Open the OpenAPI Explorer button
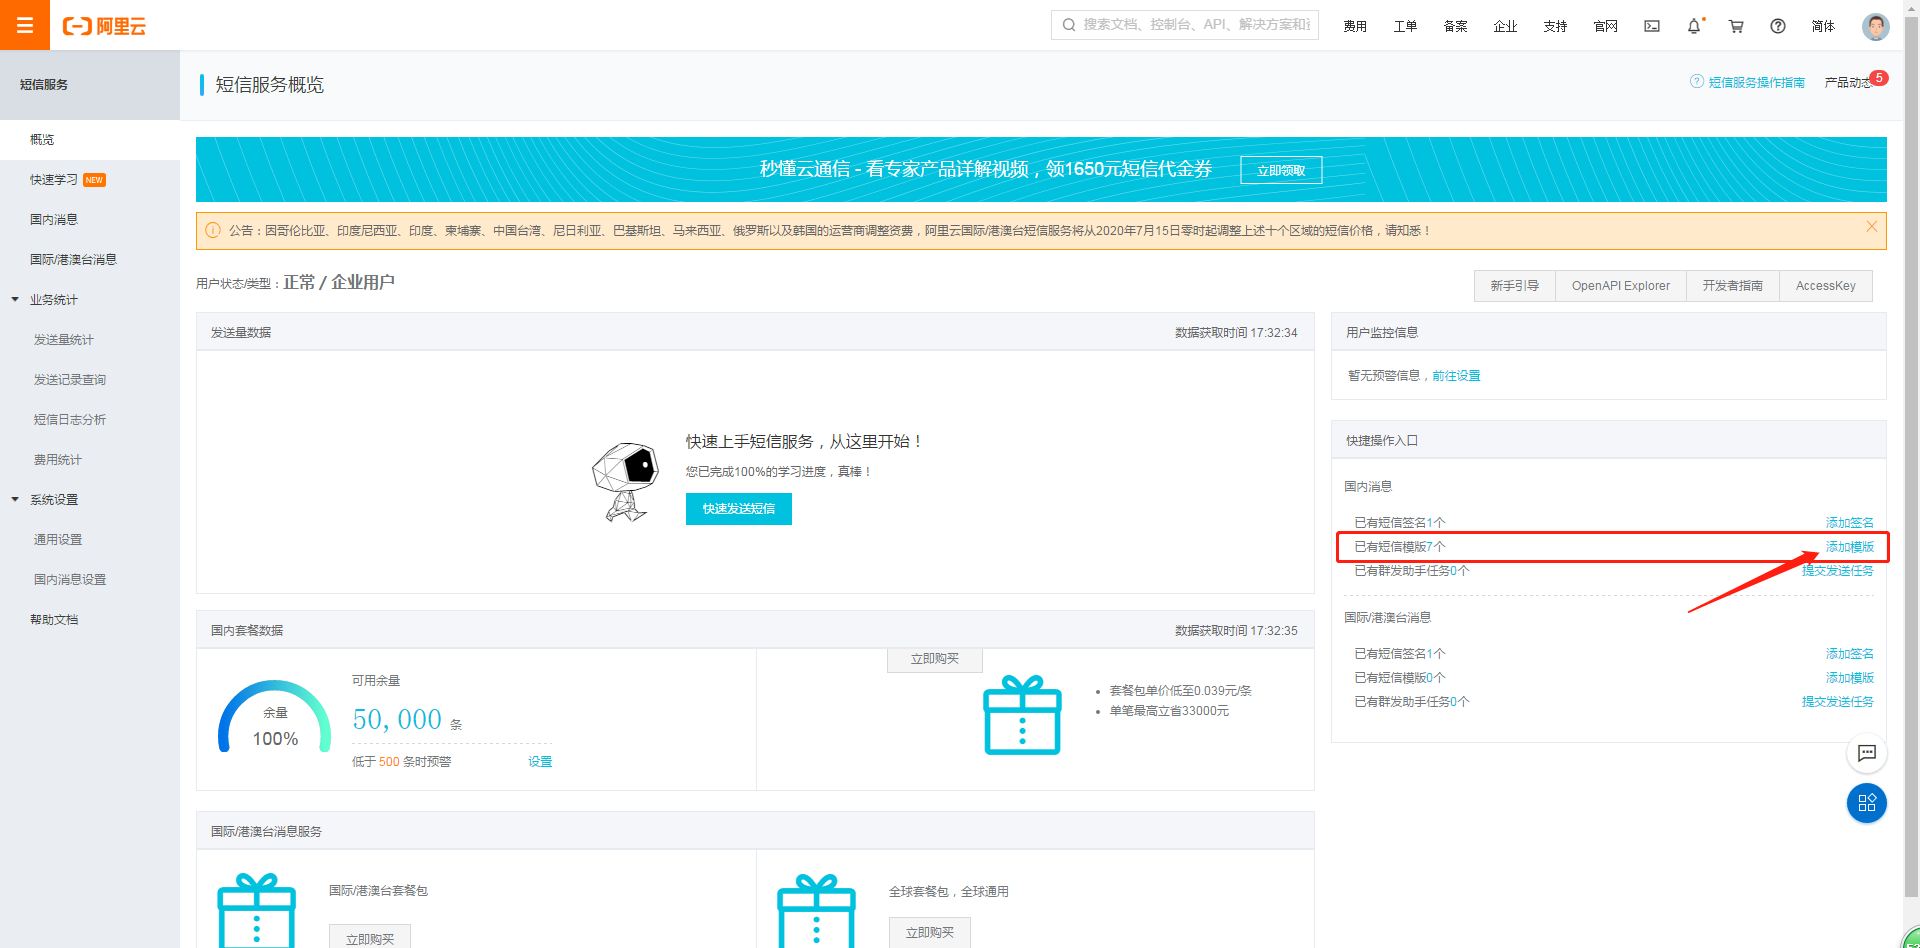Viewport: 1920px width, 948px height. [x=1620, y=286]
